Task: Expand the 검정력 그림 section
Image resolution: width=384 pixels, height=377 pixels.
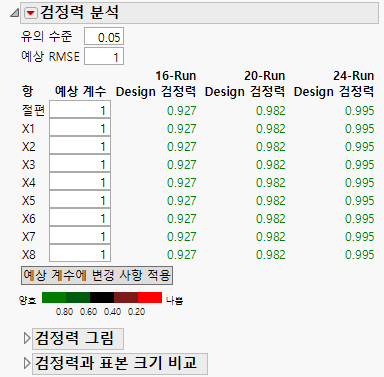Action: (27, 338)
